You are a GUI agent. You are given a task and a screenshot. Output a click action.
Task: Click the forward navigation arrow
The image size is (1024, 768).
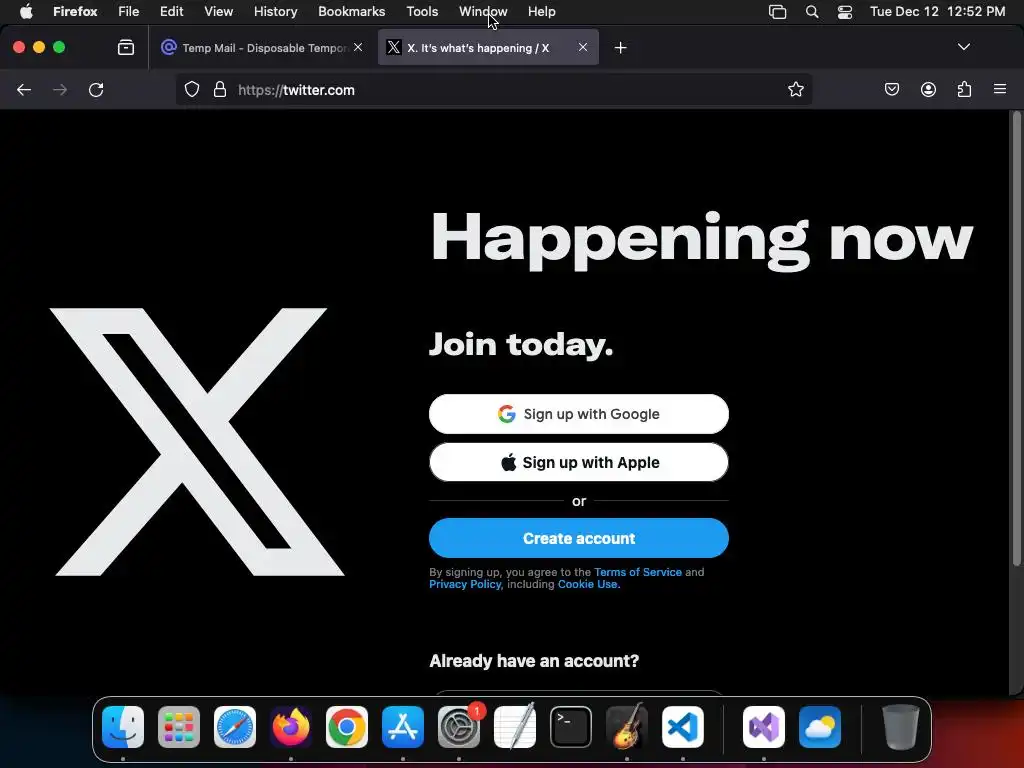[60, 90]
